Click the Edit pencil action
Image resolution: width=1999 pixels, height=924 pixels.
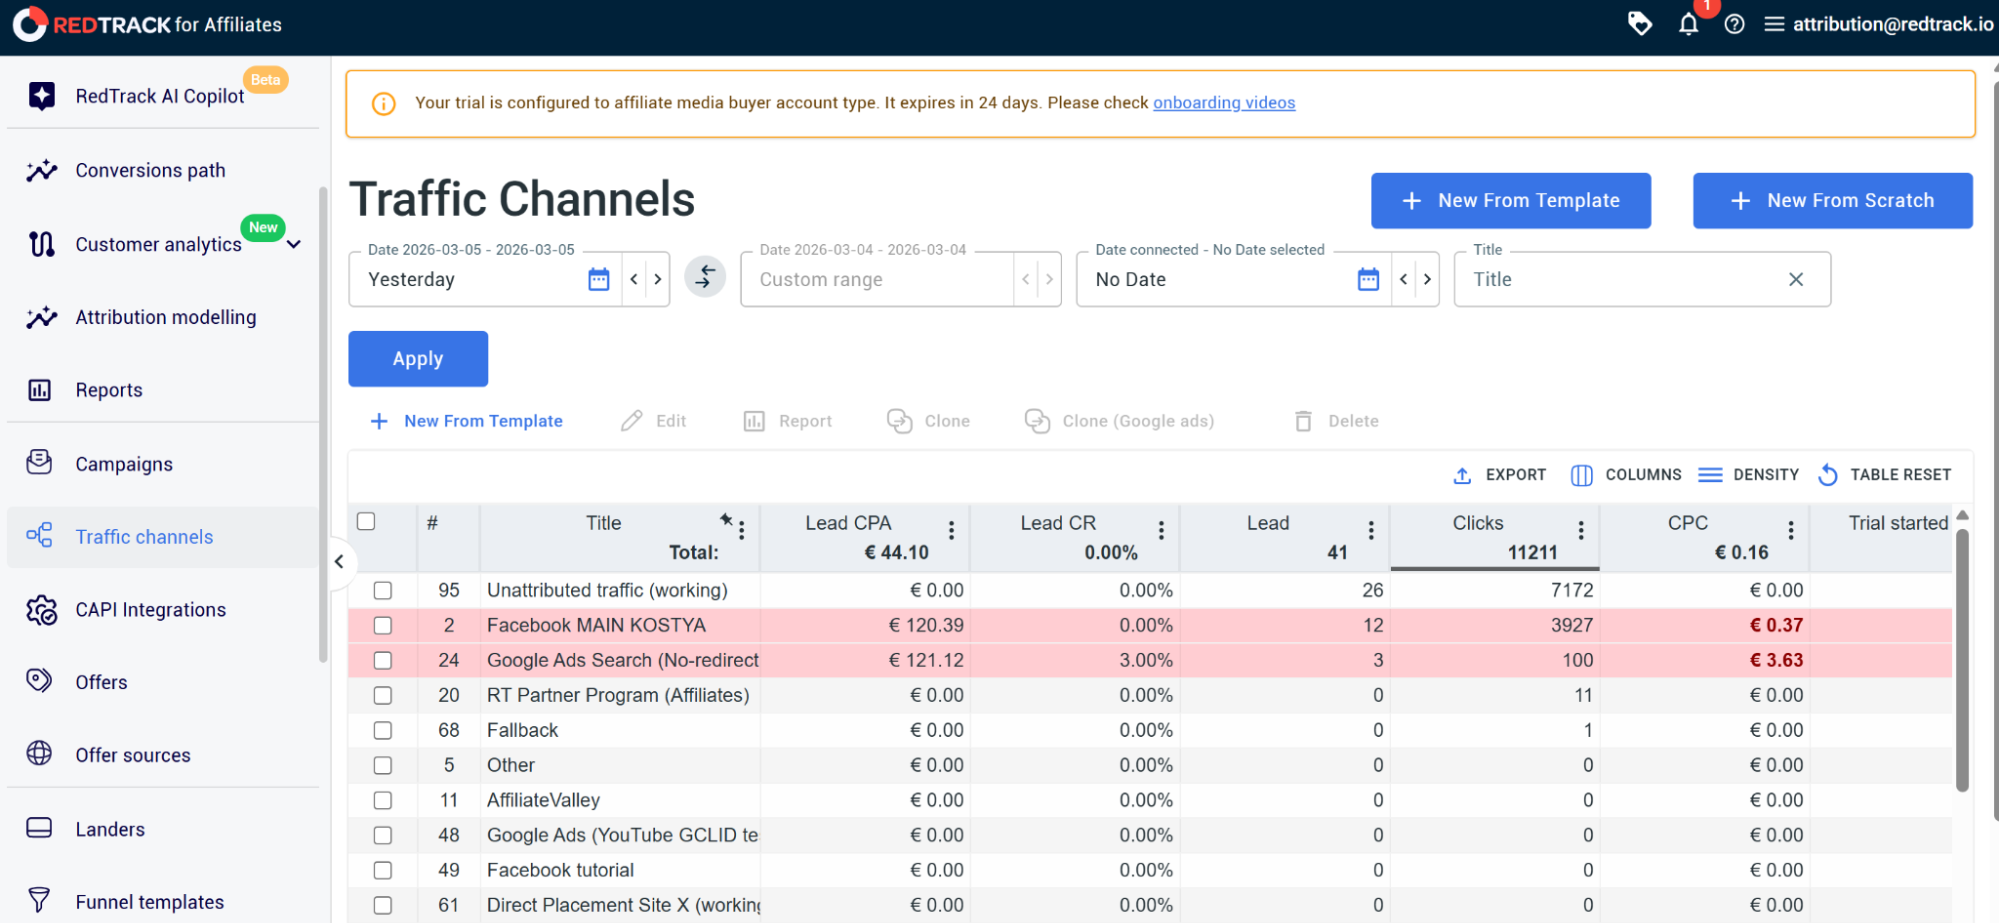point(653,421)
